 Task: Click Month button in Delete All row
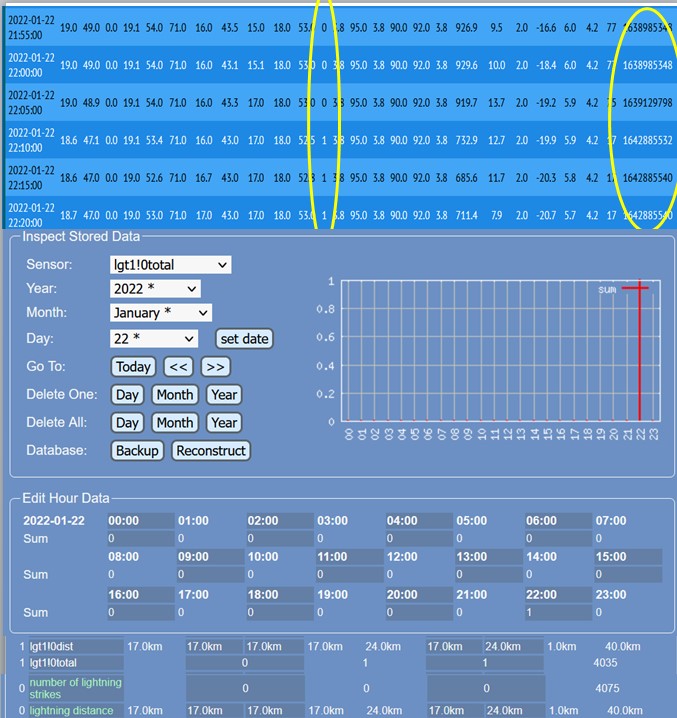(x=175, y=423)
